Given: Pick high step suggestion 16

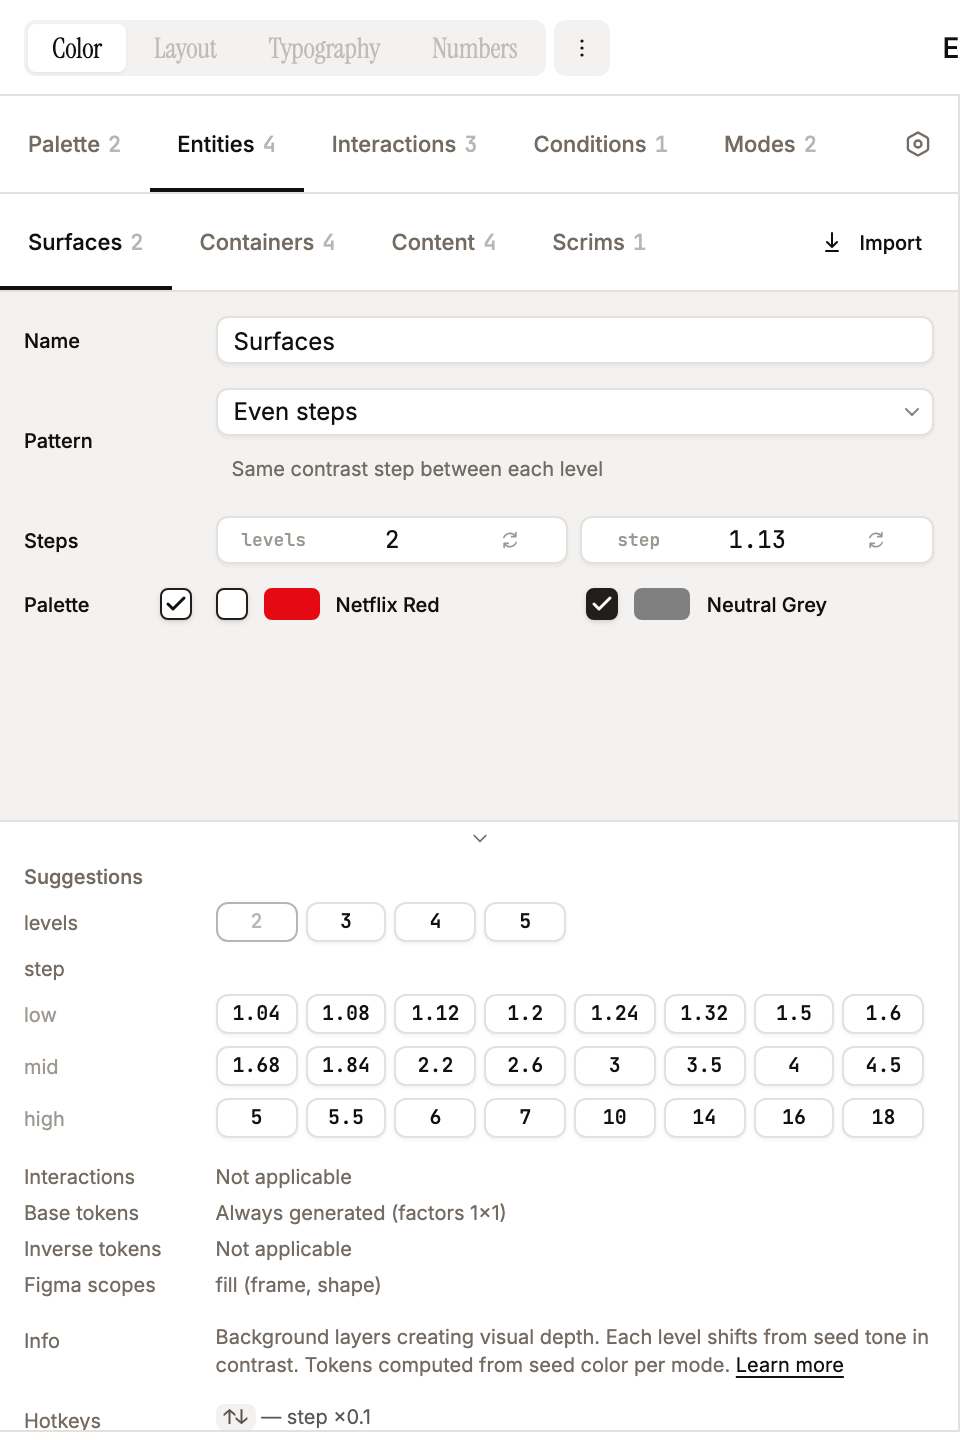Looking at the screenshot, I should 794,1118.
